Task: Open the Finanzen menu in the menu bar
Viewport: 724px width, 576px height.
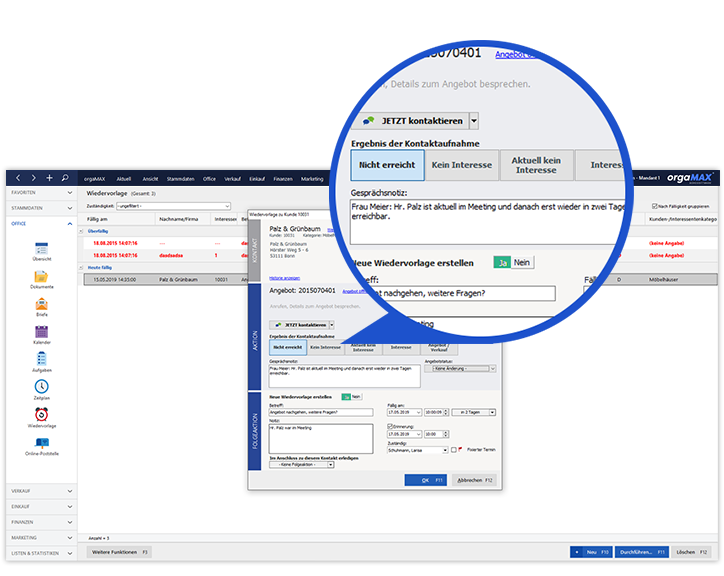Action: click(x=283, y=179)
